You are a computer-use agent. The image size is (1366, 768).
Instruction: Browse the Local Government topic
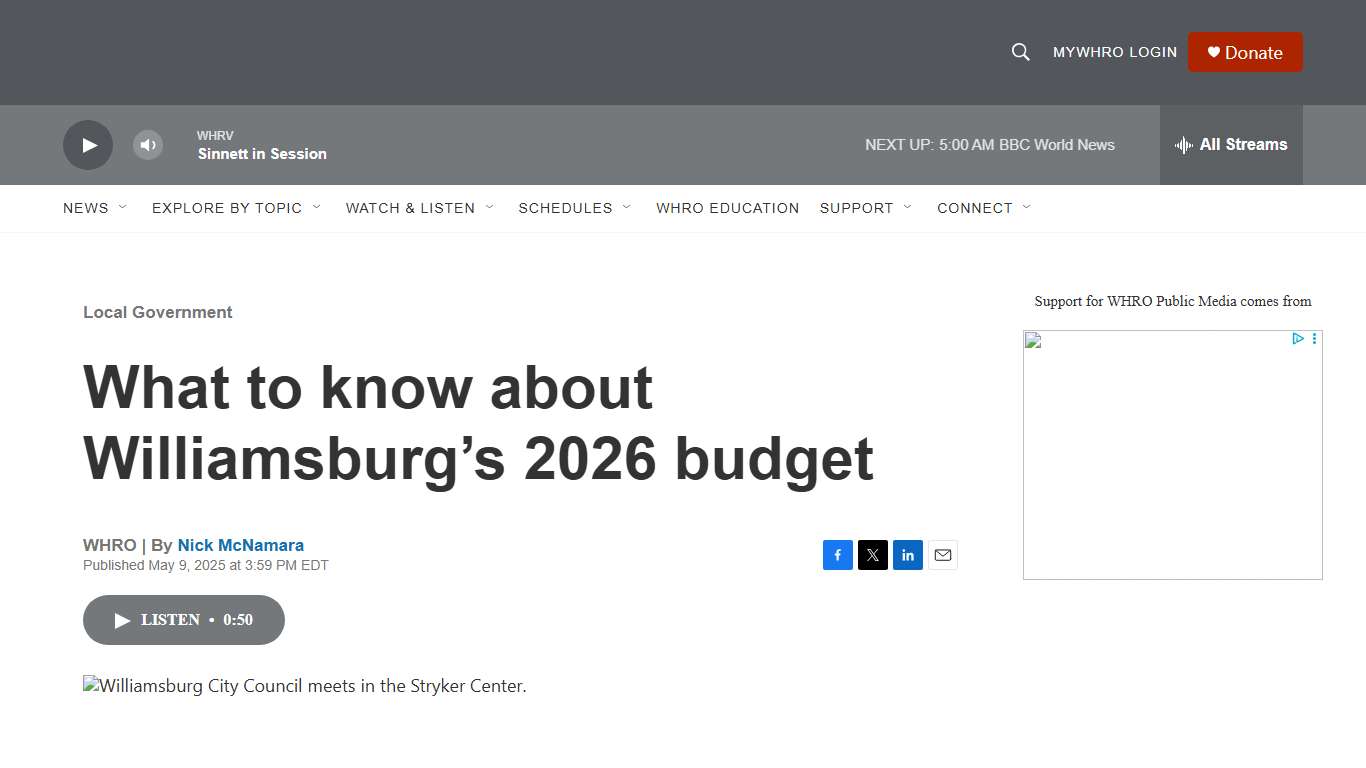[157, 312]
